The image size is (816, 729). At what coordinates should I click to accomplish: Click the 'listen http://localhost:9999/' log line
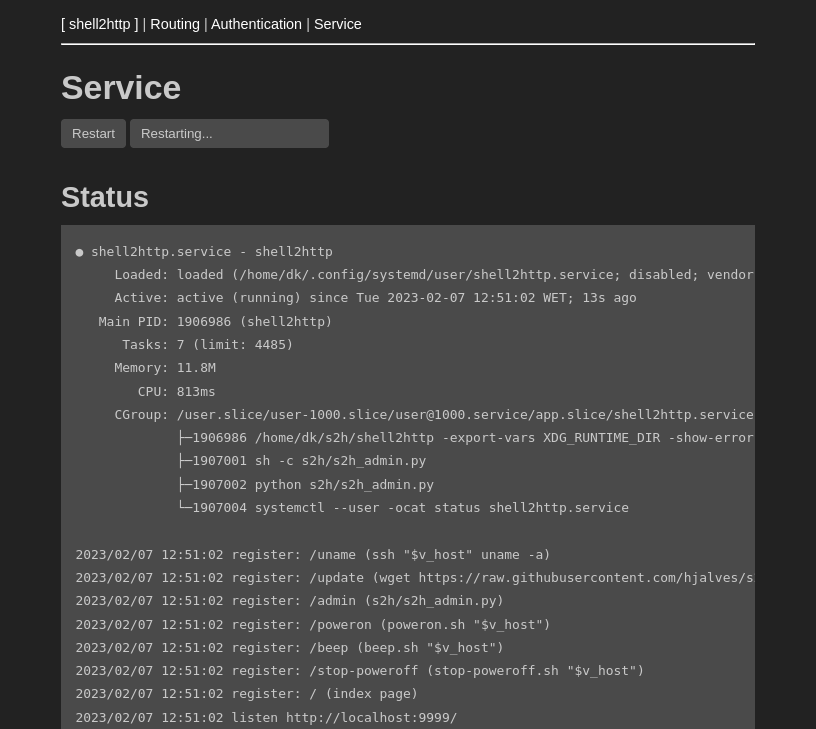(x=266, y=718)
